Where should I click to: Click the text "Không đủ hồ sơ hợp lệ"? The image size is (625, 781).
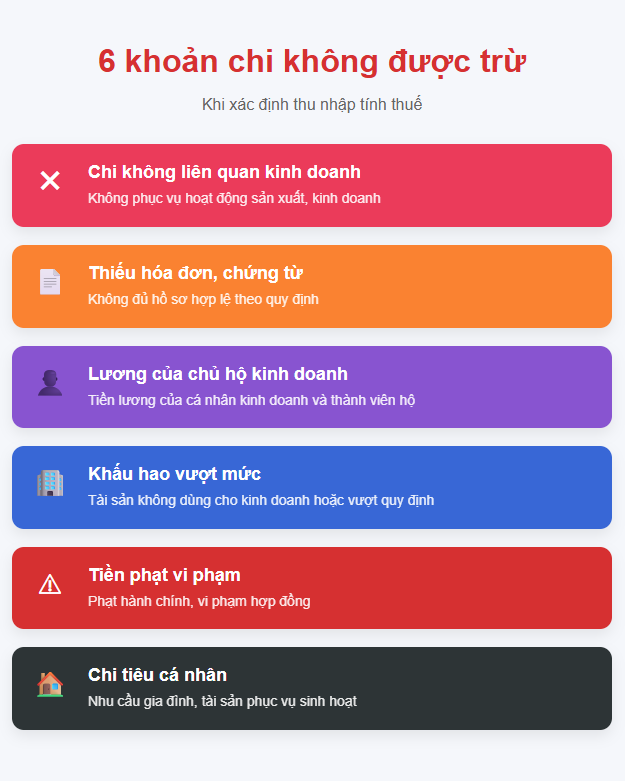(x=203, y=299)
